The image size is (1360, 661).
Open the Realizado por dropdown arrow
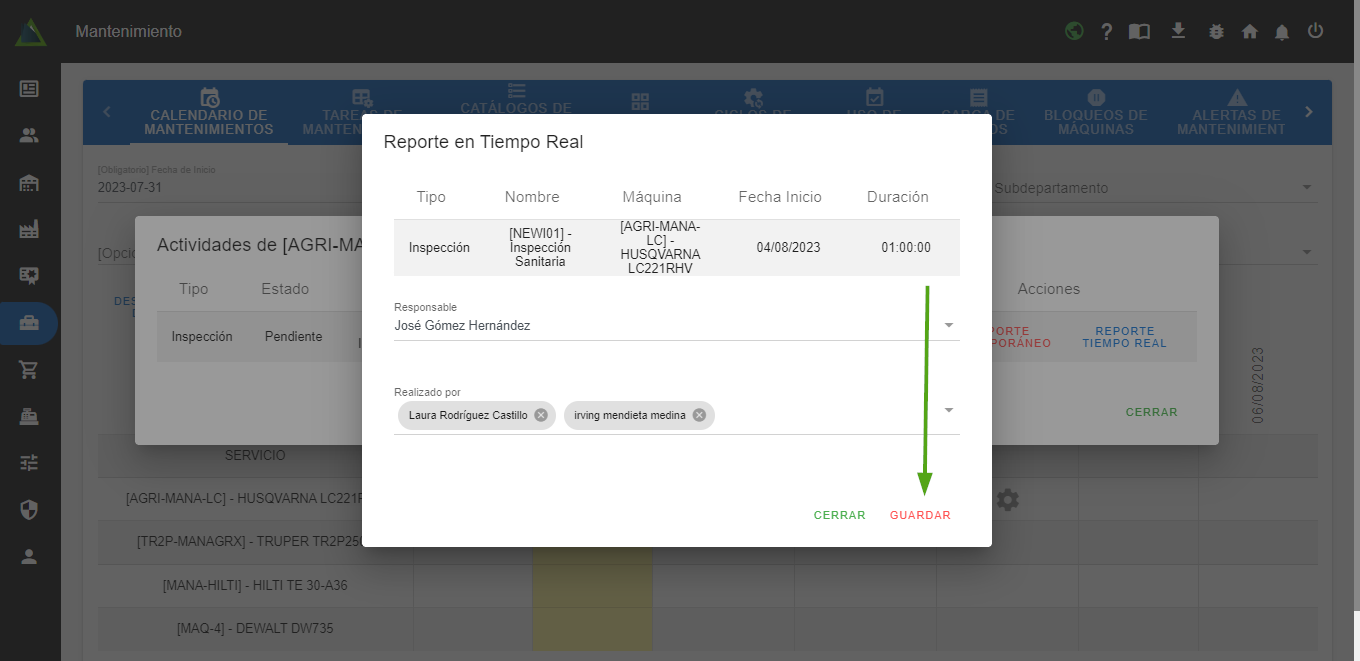(x=948, y=410)
